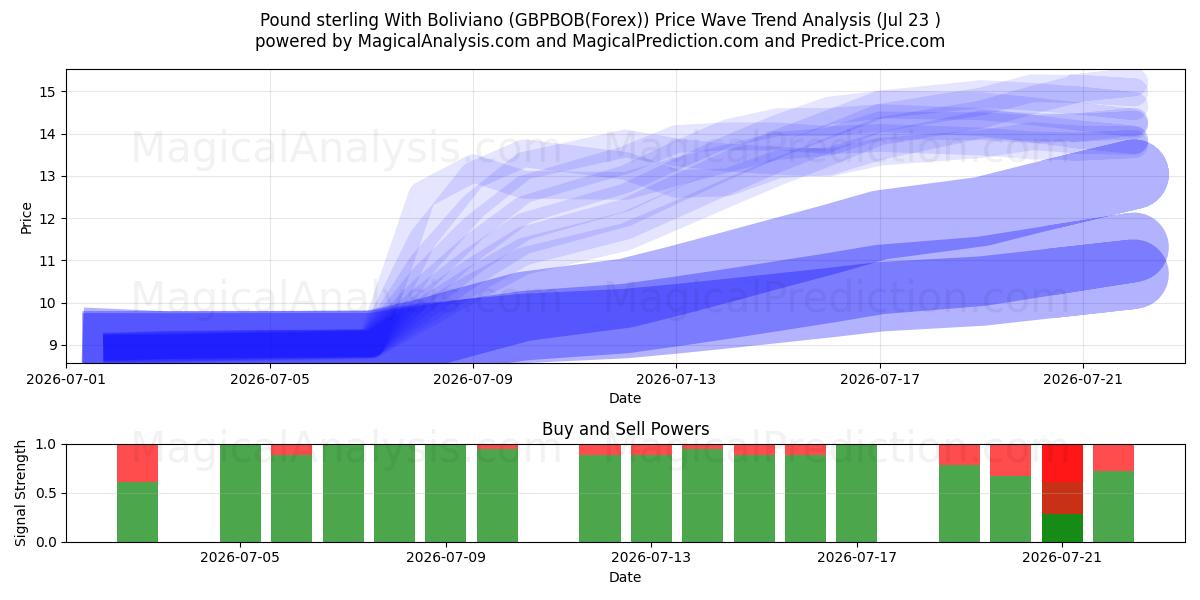The image size is (1200, 600).
Task: Click the price chart date tick '2026-07-09'
Action: pos(473,379)
